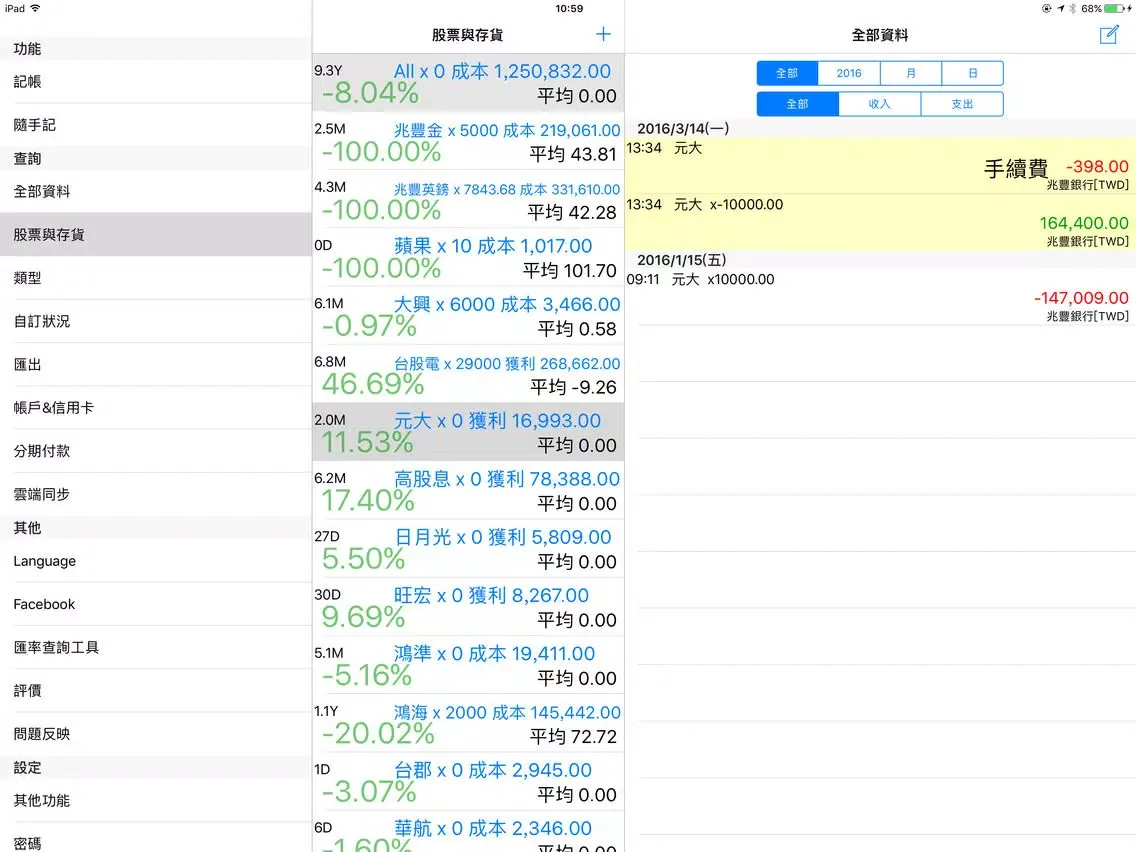Filter by 收入 segment
Viewport: 1136px width, 852px height.
880,104
